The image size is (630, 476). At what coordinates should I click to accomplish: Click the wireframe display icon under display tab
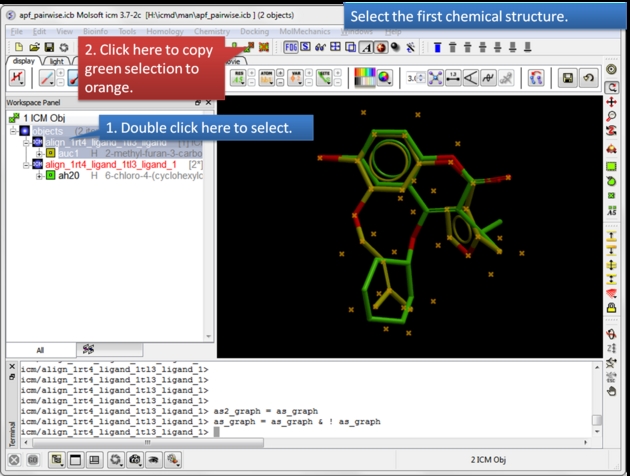coord(19,78)
